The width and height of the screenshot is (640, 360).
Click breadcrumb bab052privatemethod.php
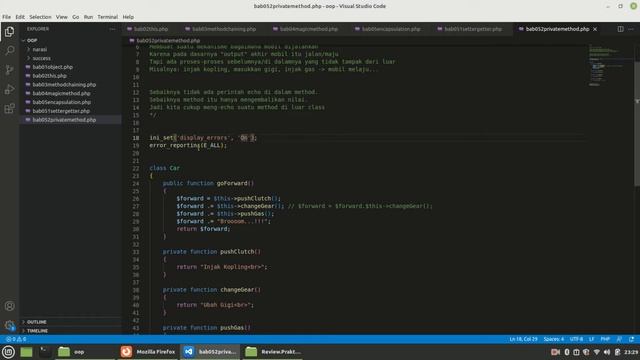pyautogui.click(x=168, y=40)
